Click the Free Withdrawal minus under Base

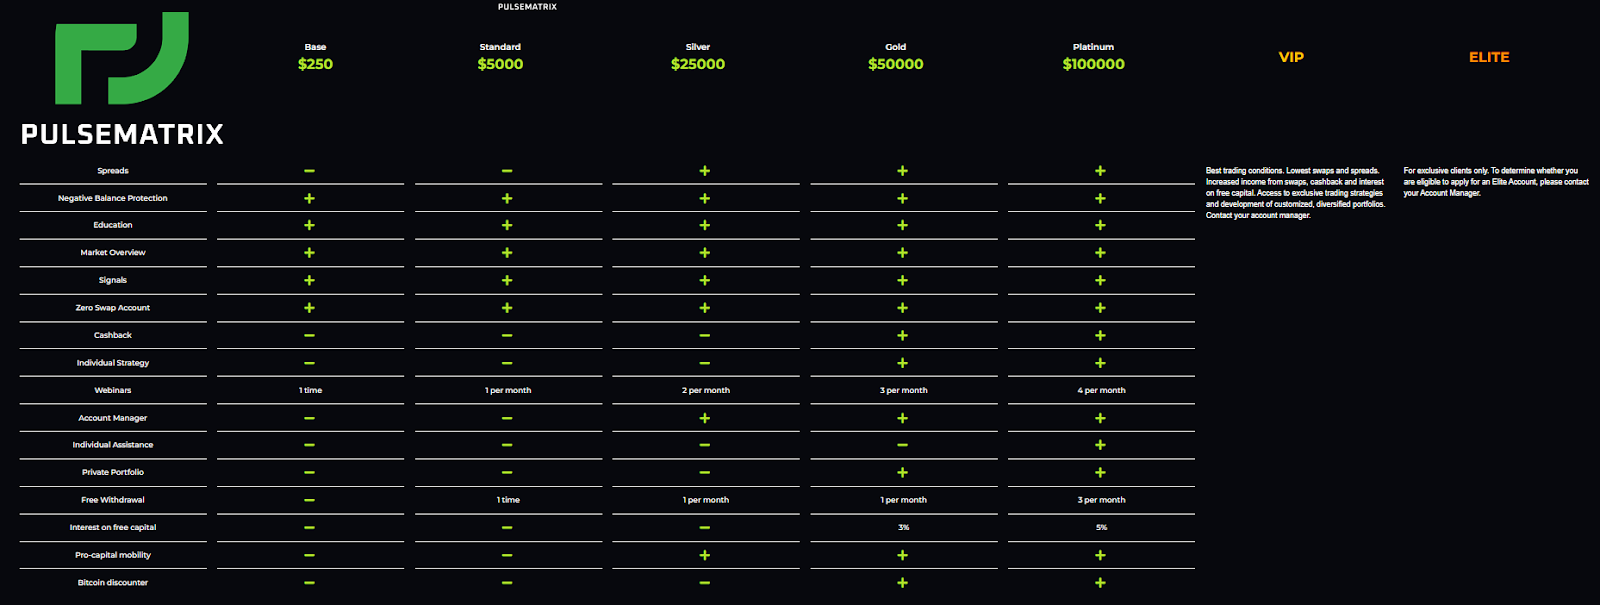pos(309,500)
